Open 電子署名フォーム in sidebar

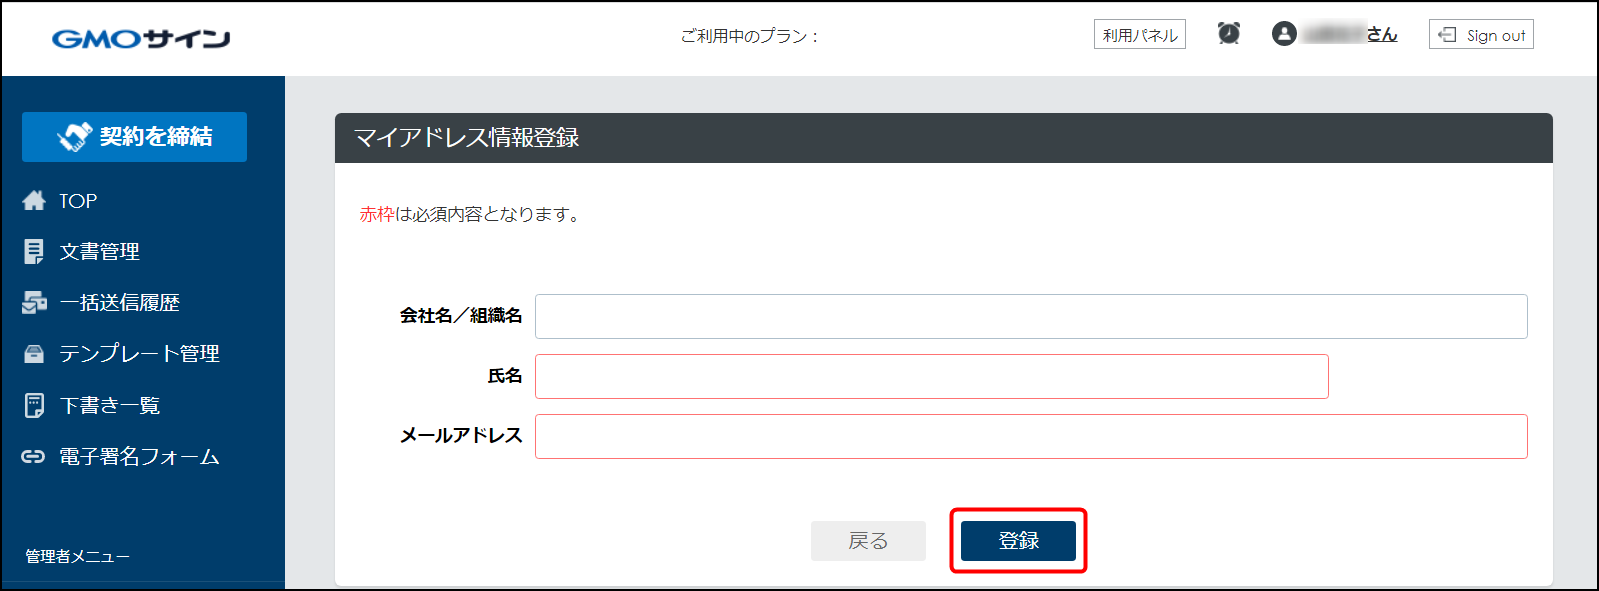click(139, 457)
